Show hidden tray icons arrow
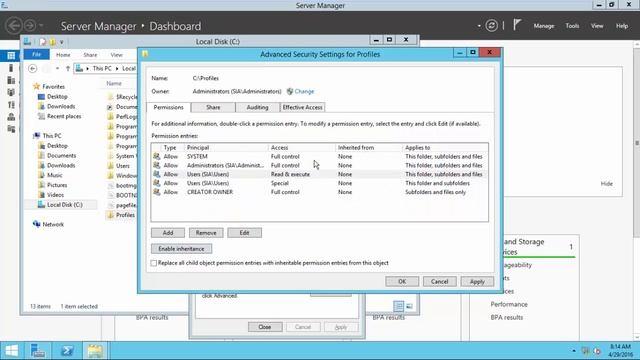This screenshot has height=360, width=640. [573, 351]
